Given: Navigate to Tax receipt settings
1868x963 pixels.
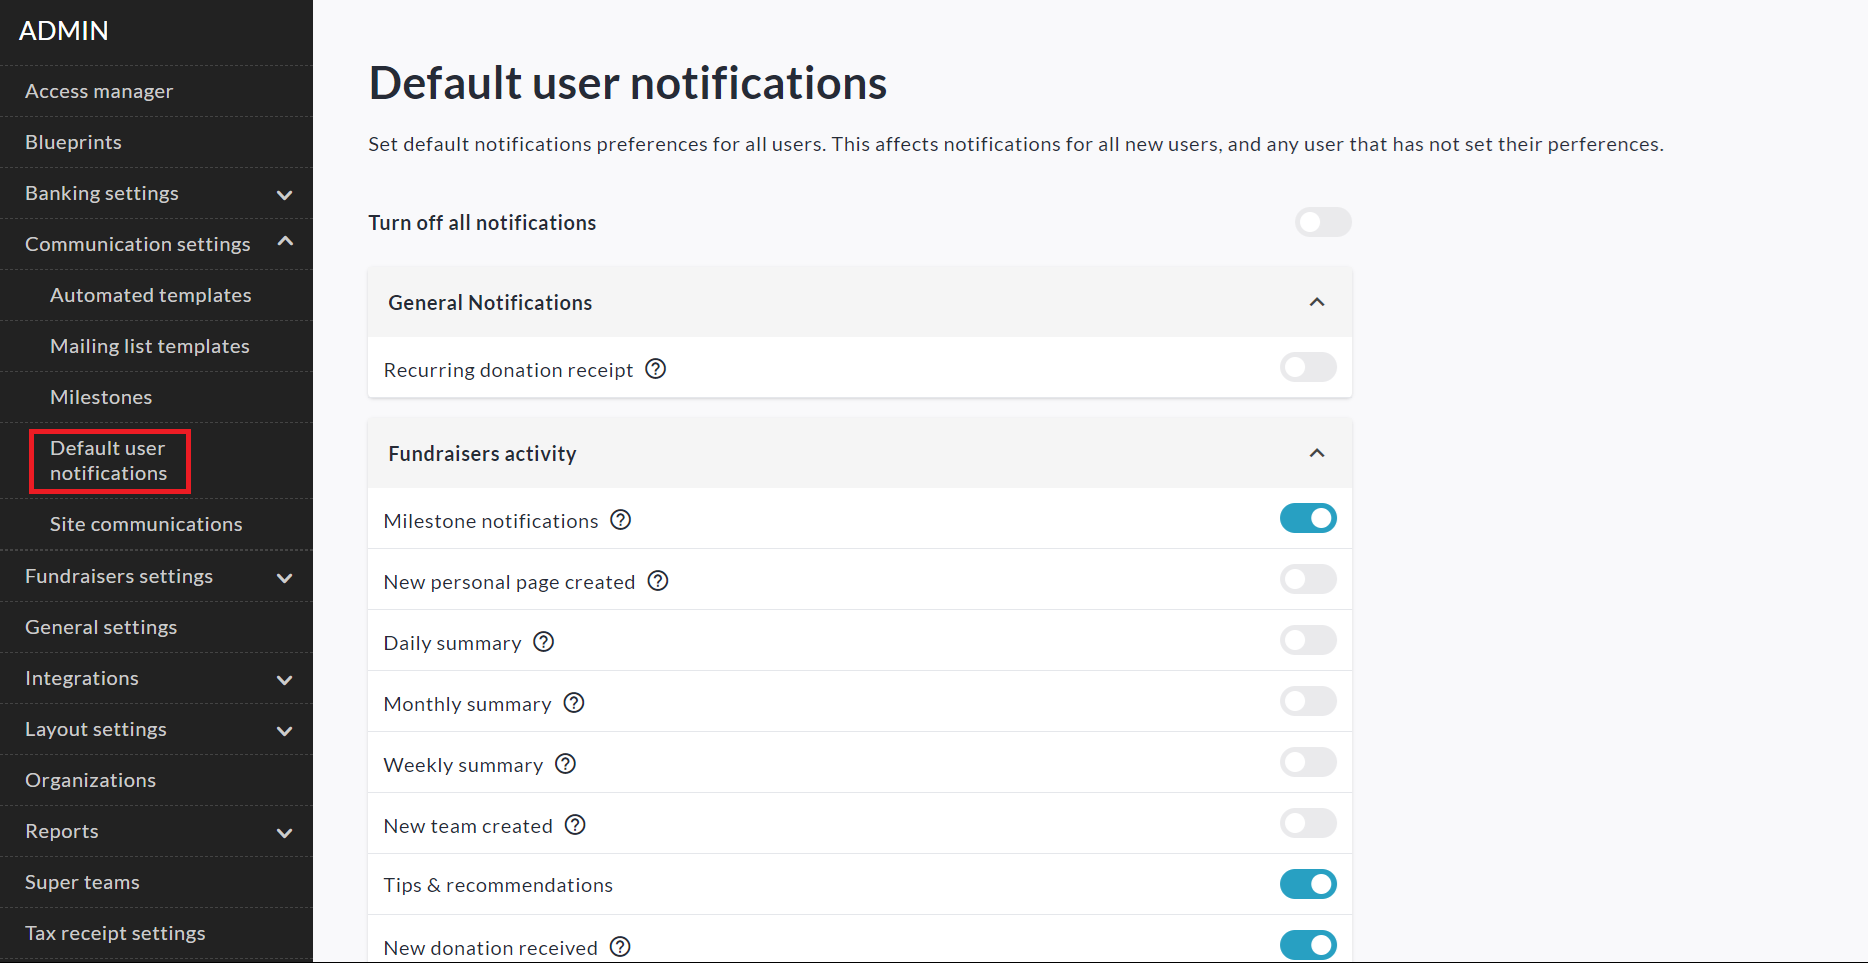Looking at the screenshot, I should (115, 933).
